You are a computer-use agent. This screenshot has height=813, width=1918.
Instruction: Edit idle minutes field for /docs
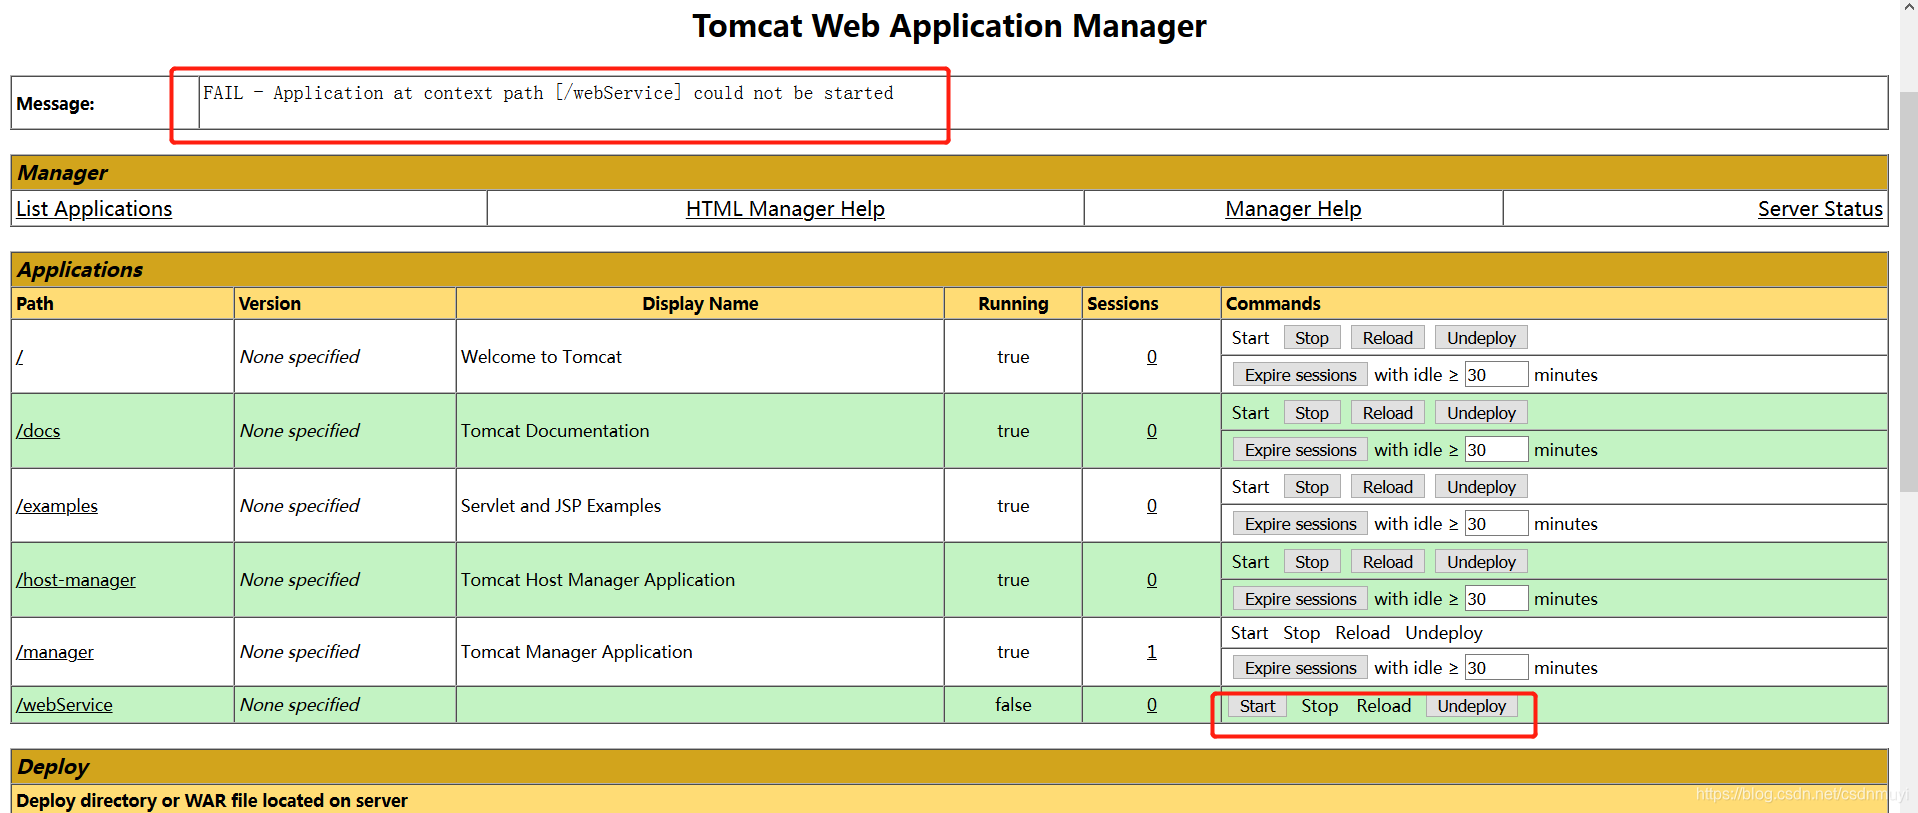coord(1496,450)
